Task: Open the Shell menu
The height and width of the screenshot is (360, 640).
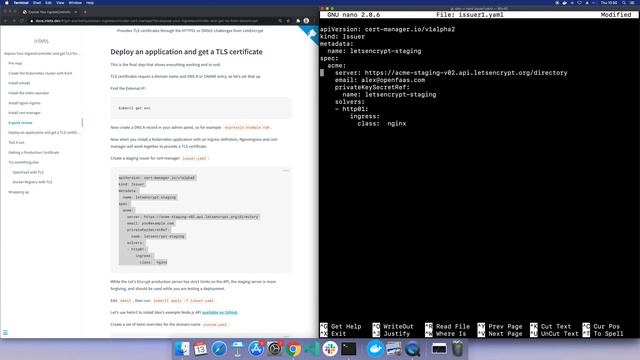Action: 37,2
